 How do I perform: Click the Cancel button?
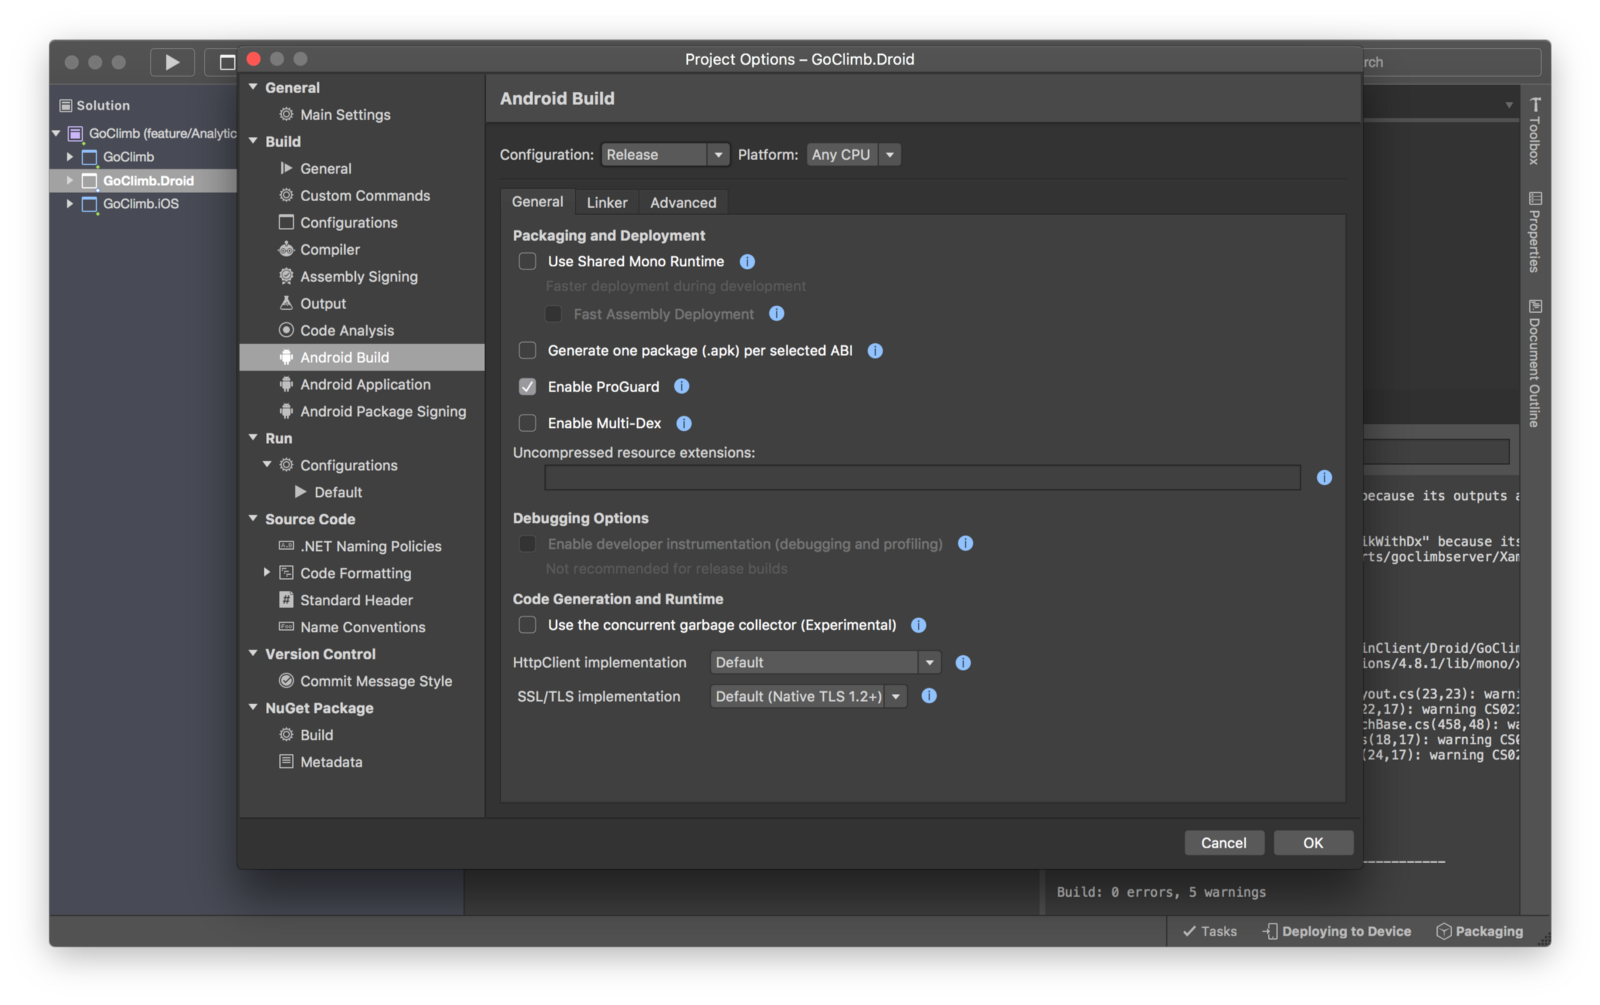tap(1223, 843)
